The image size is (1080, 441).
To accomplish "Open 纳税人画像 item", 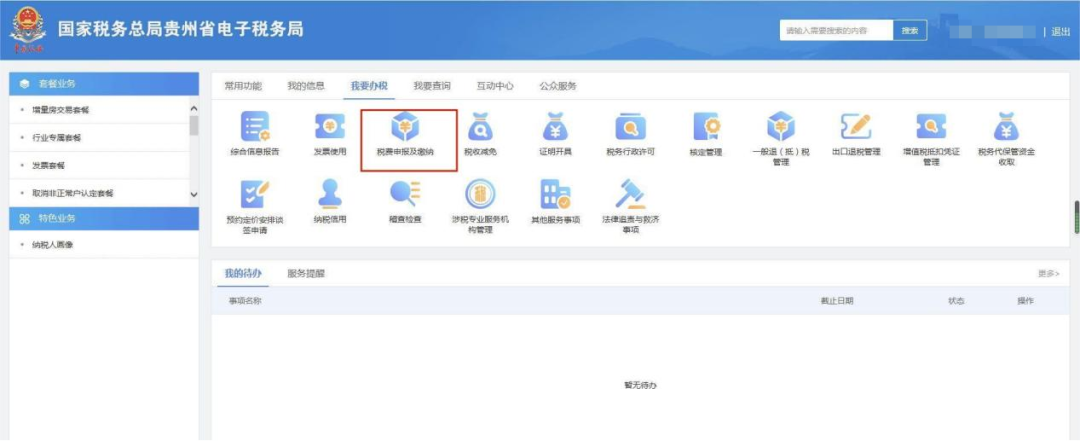I will pyautogui.click(x=52, y=245).
